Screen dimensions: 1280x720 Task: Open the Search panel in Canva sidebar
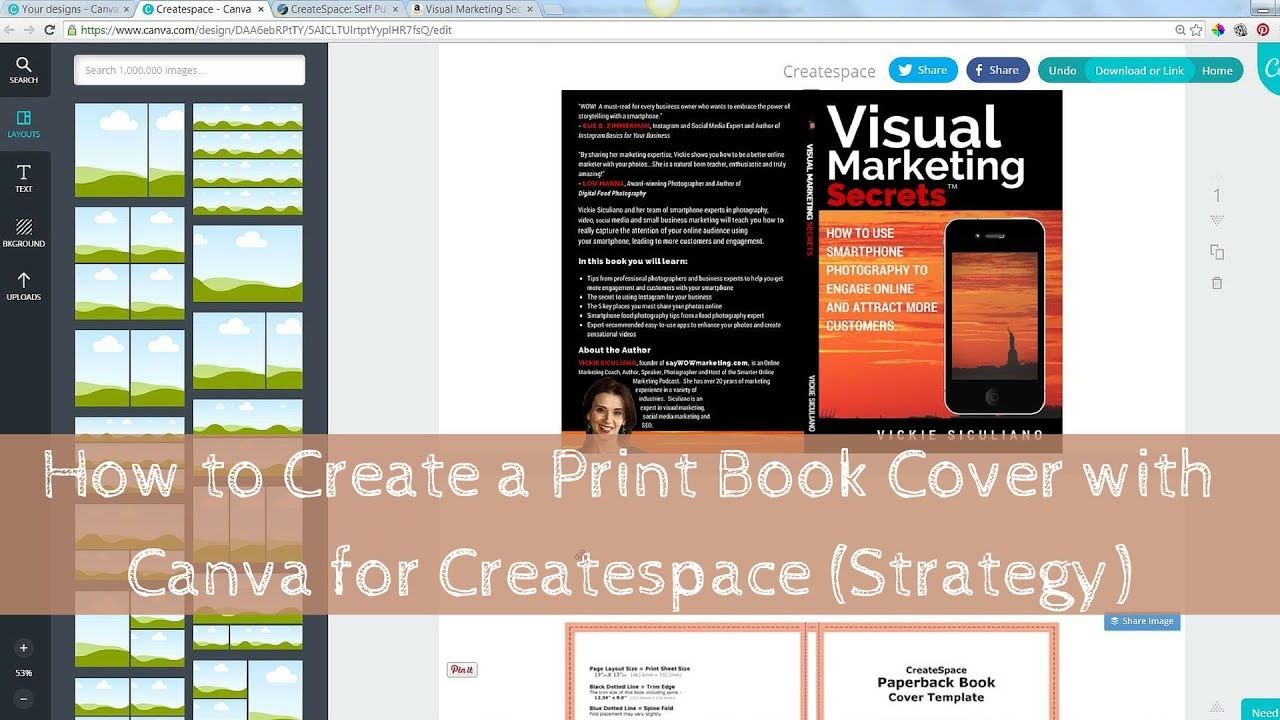[23, 70]
